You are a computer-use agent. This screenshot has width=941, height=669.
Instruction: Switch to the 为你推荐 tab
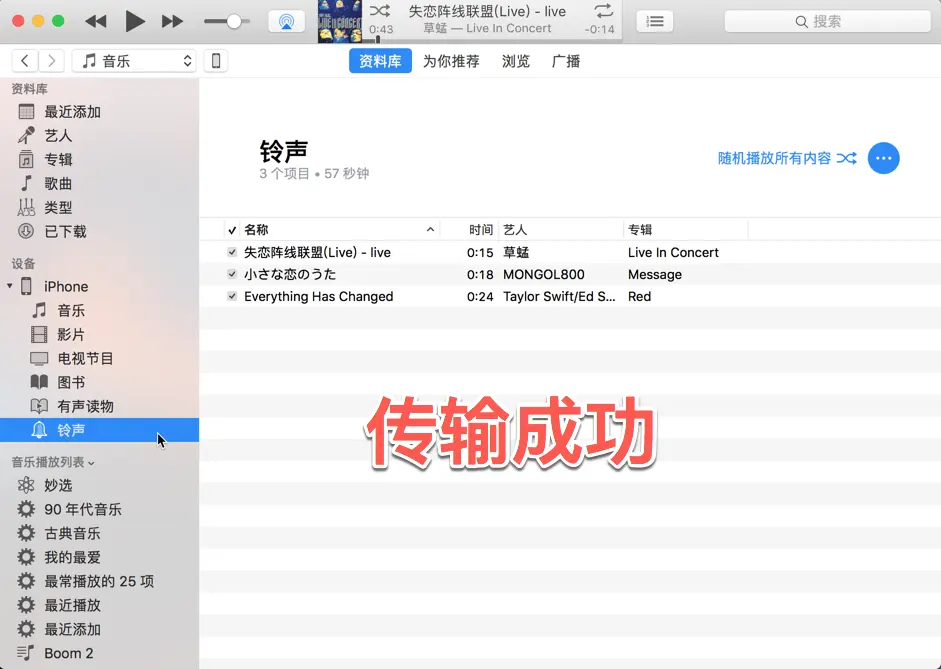pos(451,61)
